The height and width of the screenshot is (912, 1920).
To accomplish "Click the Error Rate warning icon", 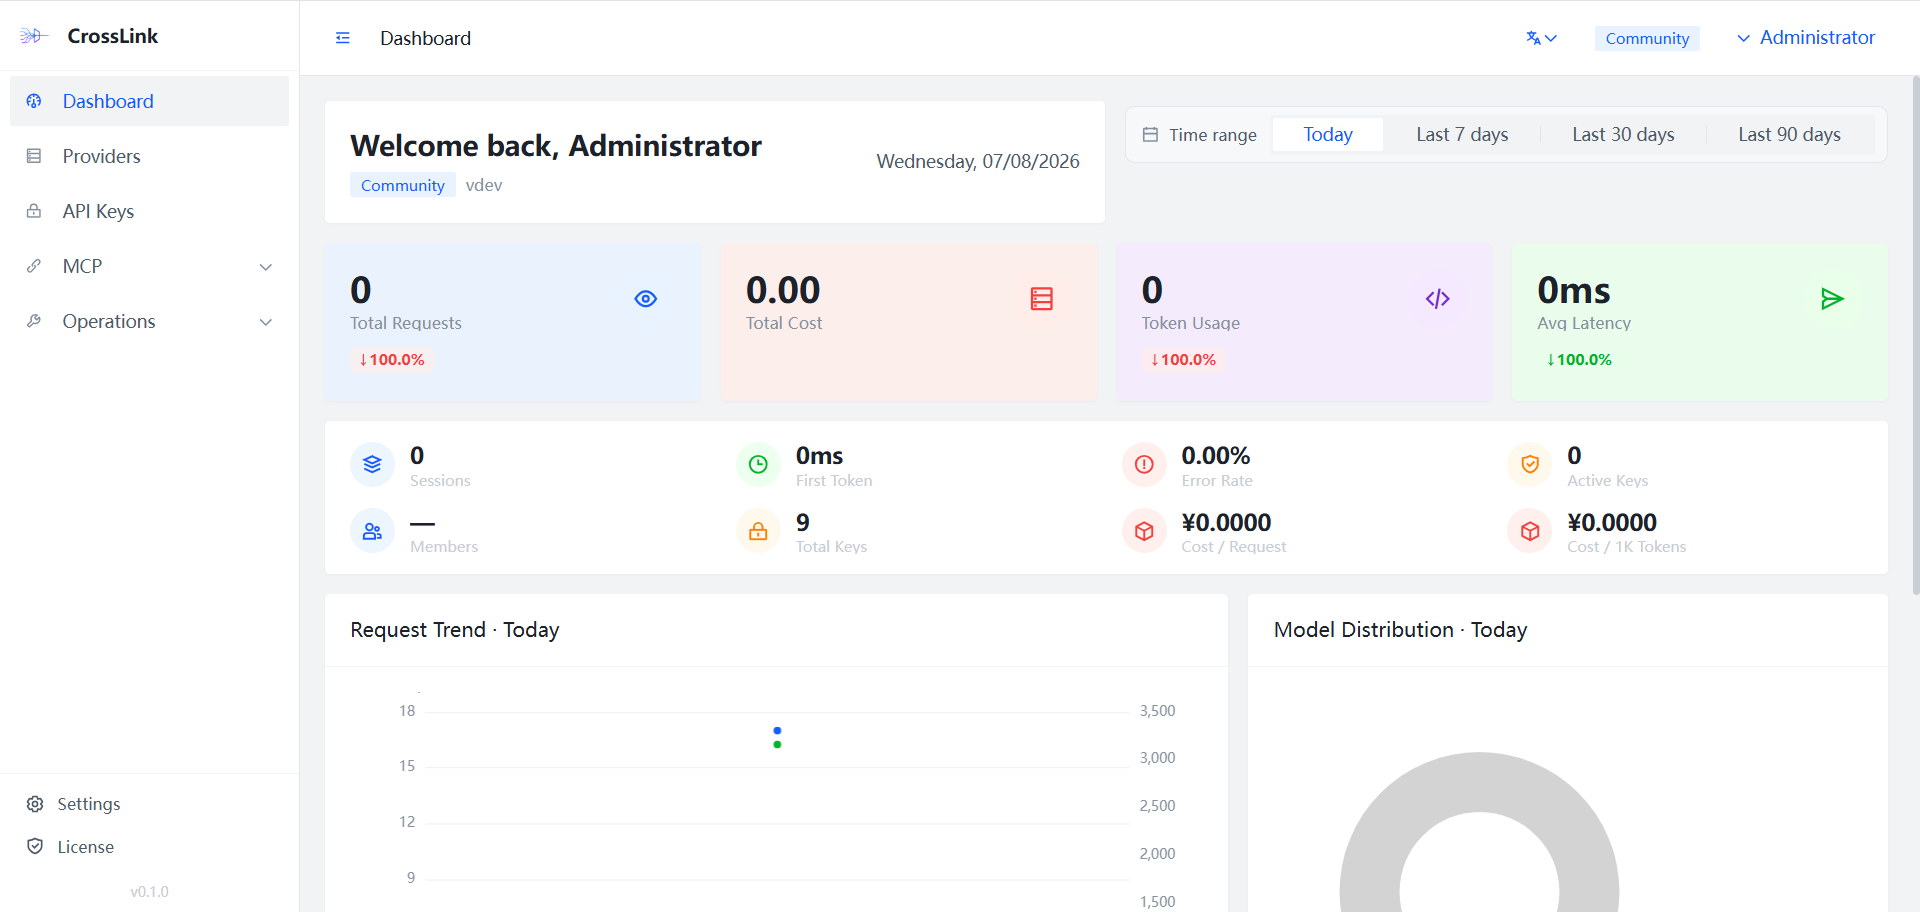I will tap(1144, 464).
